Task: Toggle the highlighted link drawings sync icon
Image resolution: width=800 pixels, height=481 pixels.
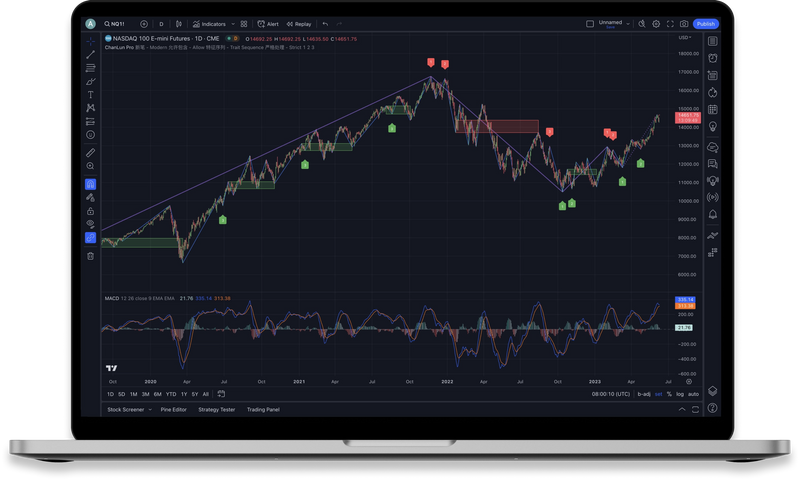Action: pos(90,238)
